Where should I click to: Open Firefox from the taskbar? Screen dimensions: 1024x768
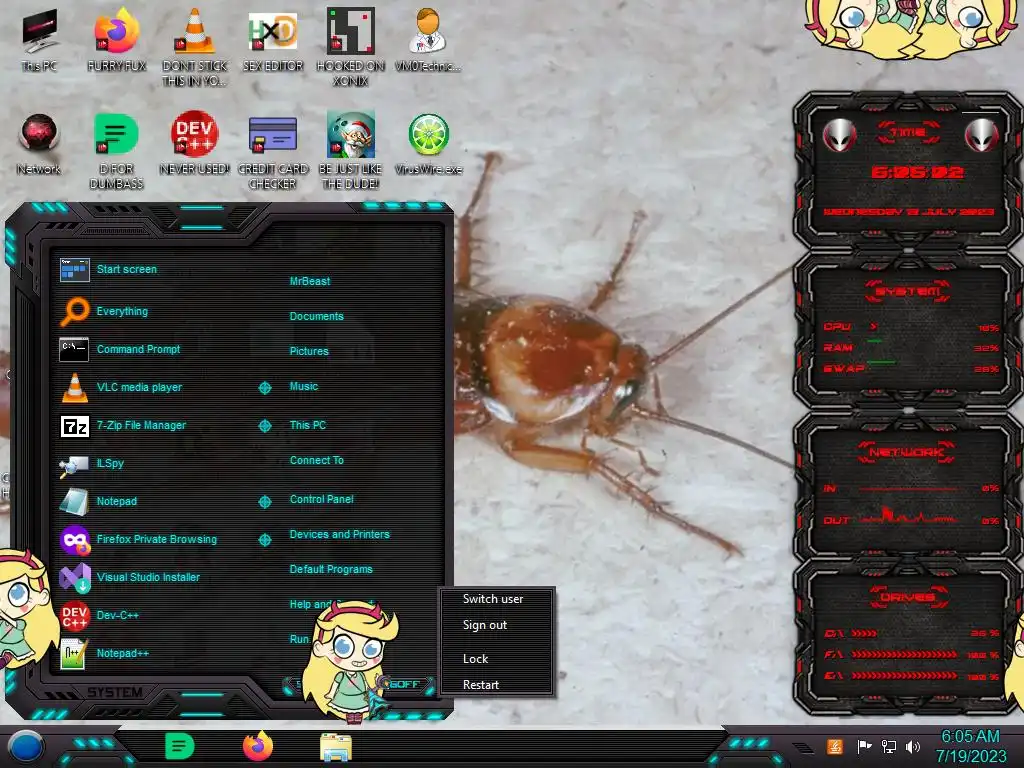click(258, 746)
